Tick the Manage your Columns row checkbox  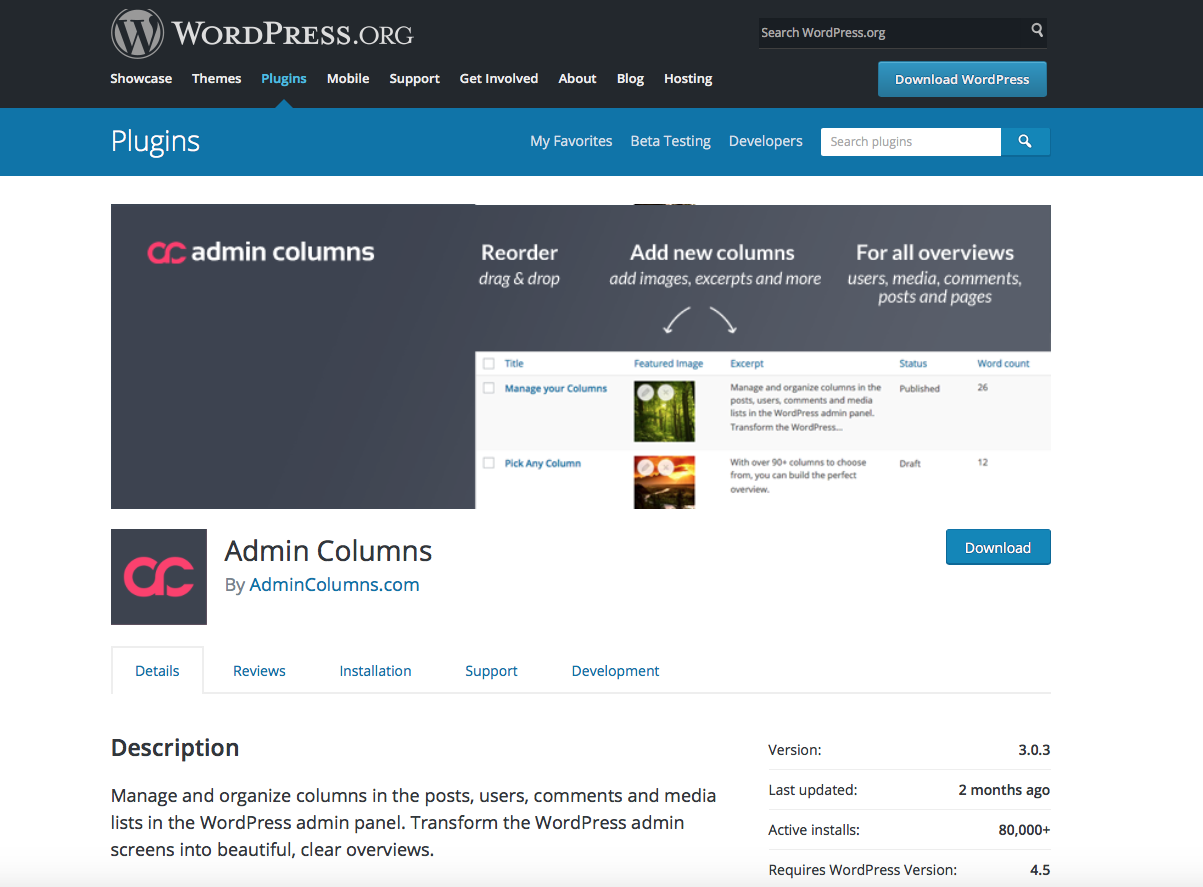489,388
